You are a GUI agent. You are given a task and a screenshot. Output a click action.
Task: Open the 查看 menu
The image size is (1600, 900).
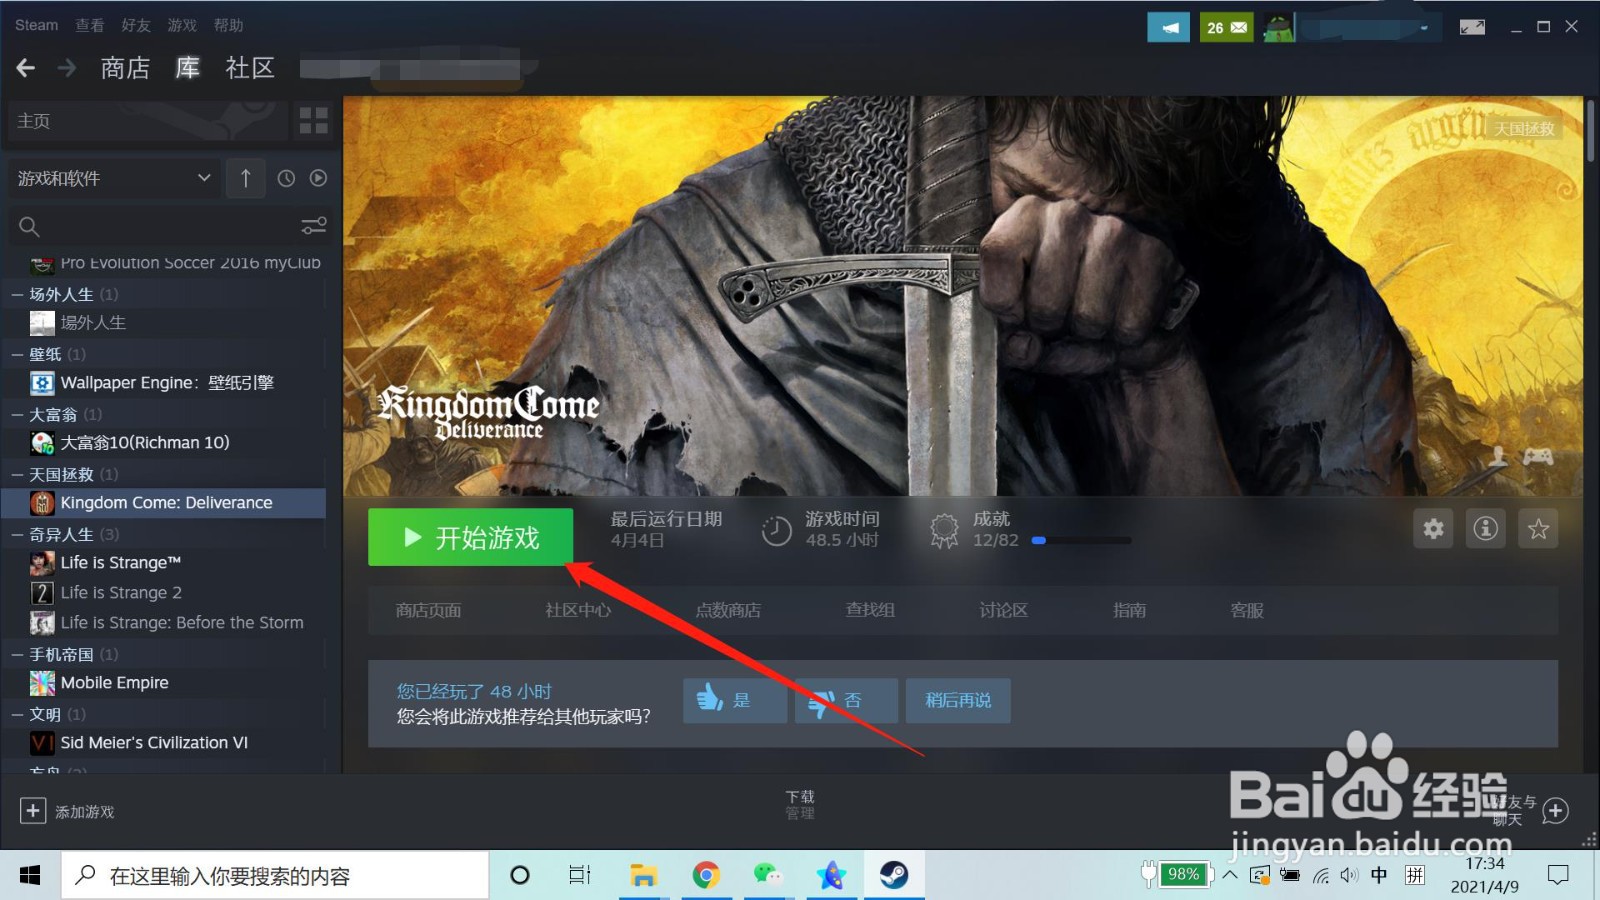coord(90,25)
